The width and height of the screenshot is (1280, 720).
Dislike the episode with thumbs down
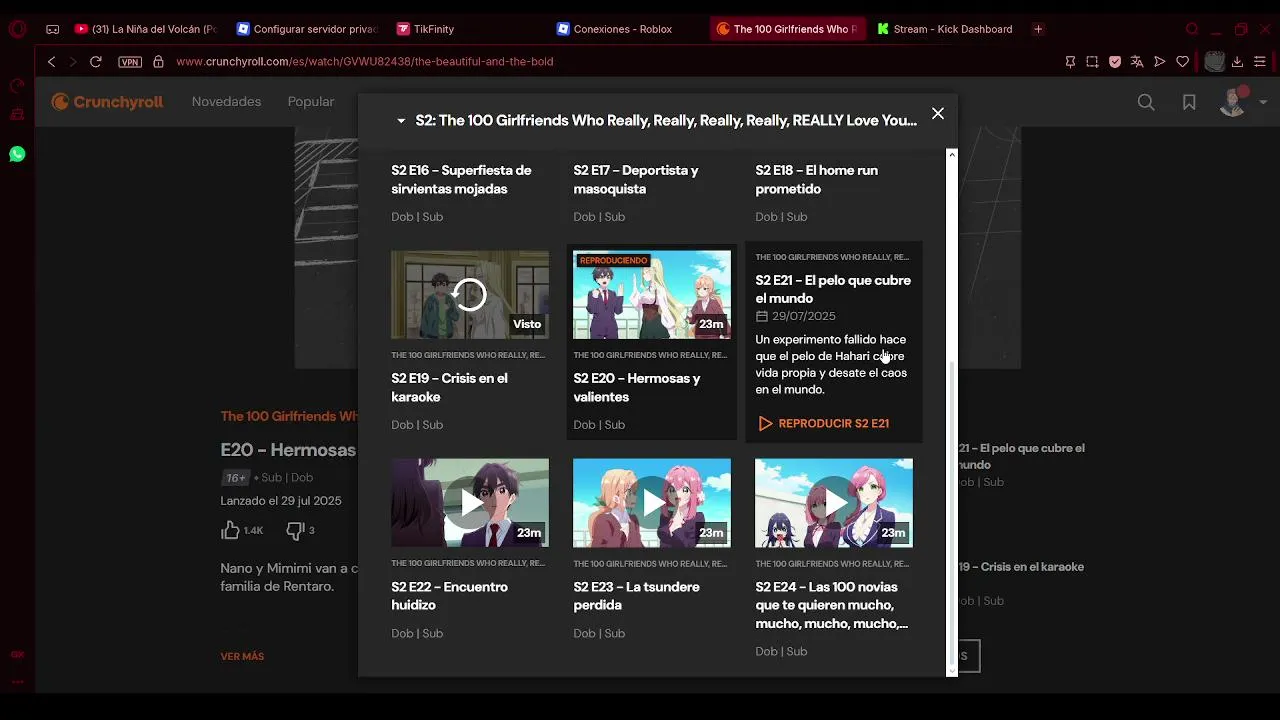coord(295,530)
